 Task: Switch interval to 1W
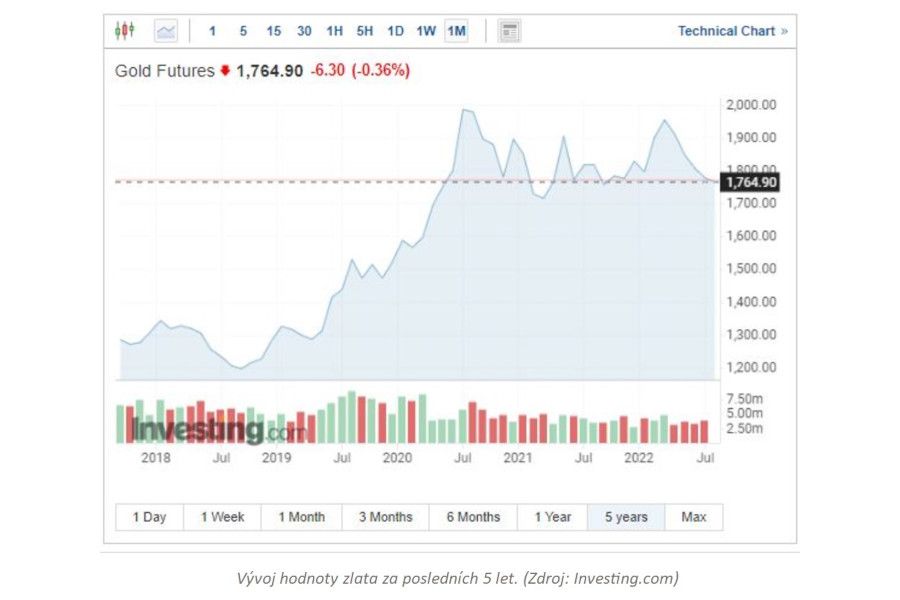(426, 31)
